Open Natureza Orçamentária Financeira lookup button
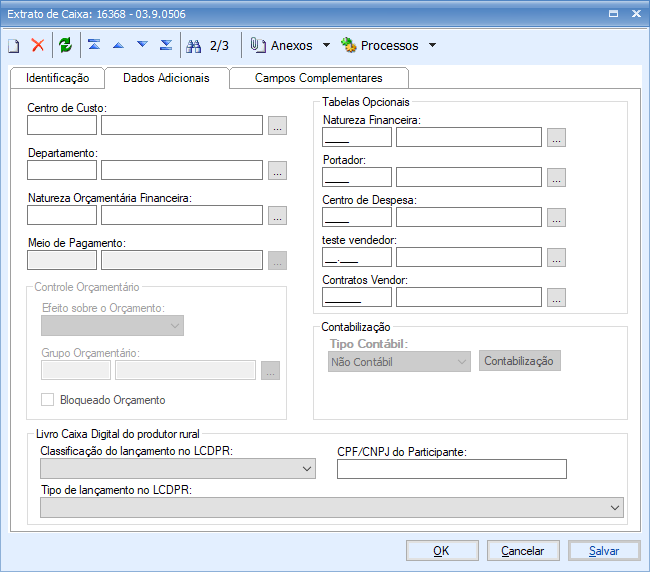Viewport: 650px width, 572px height. 277,216
